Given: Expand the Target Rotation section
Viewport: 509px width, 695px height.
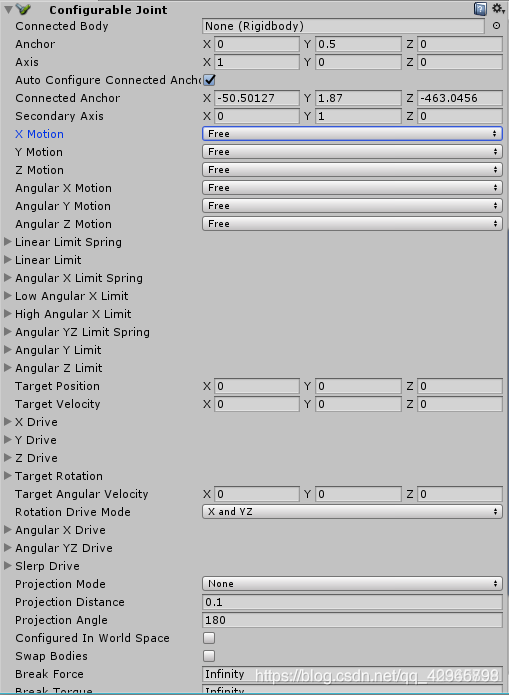Looking at the screenshot, I should (8, 476).
